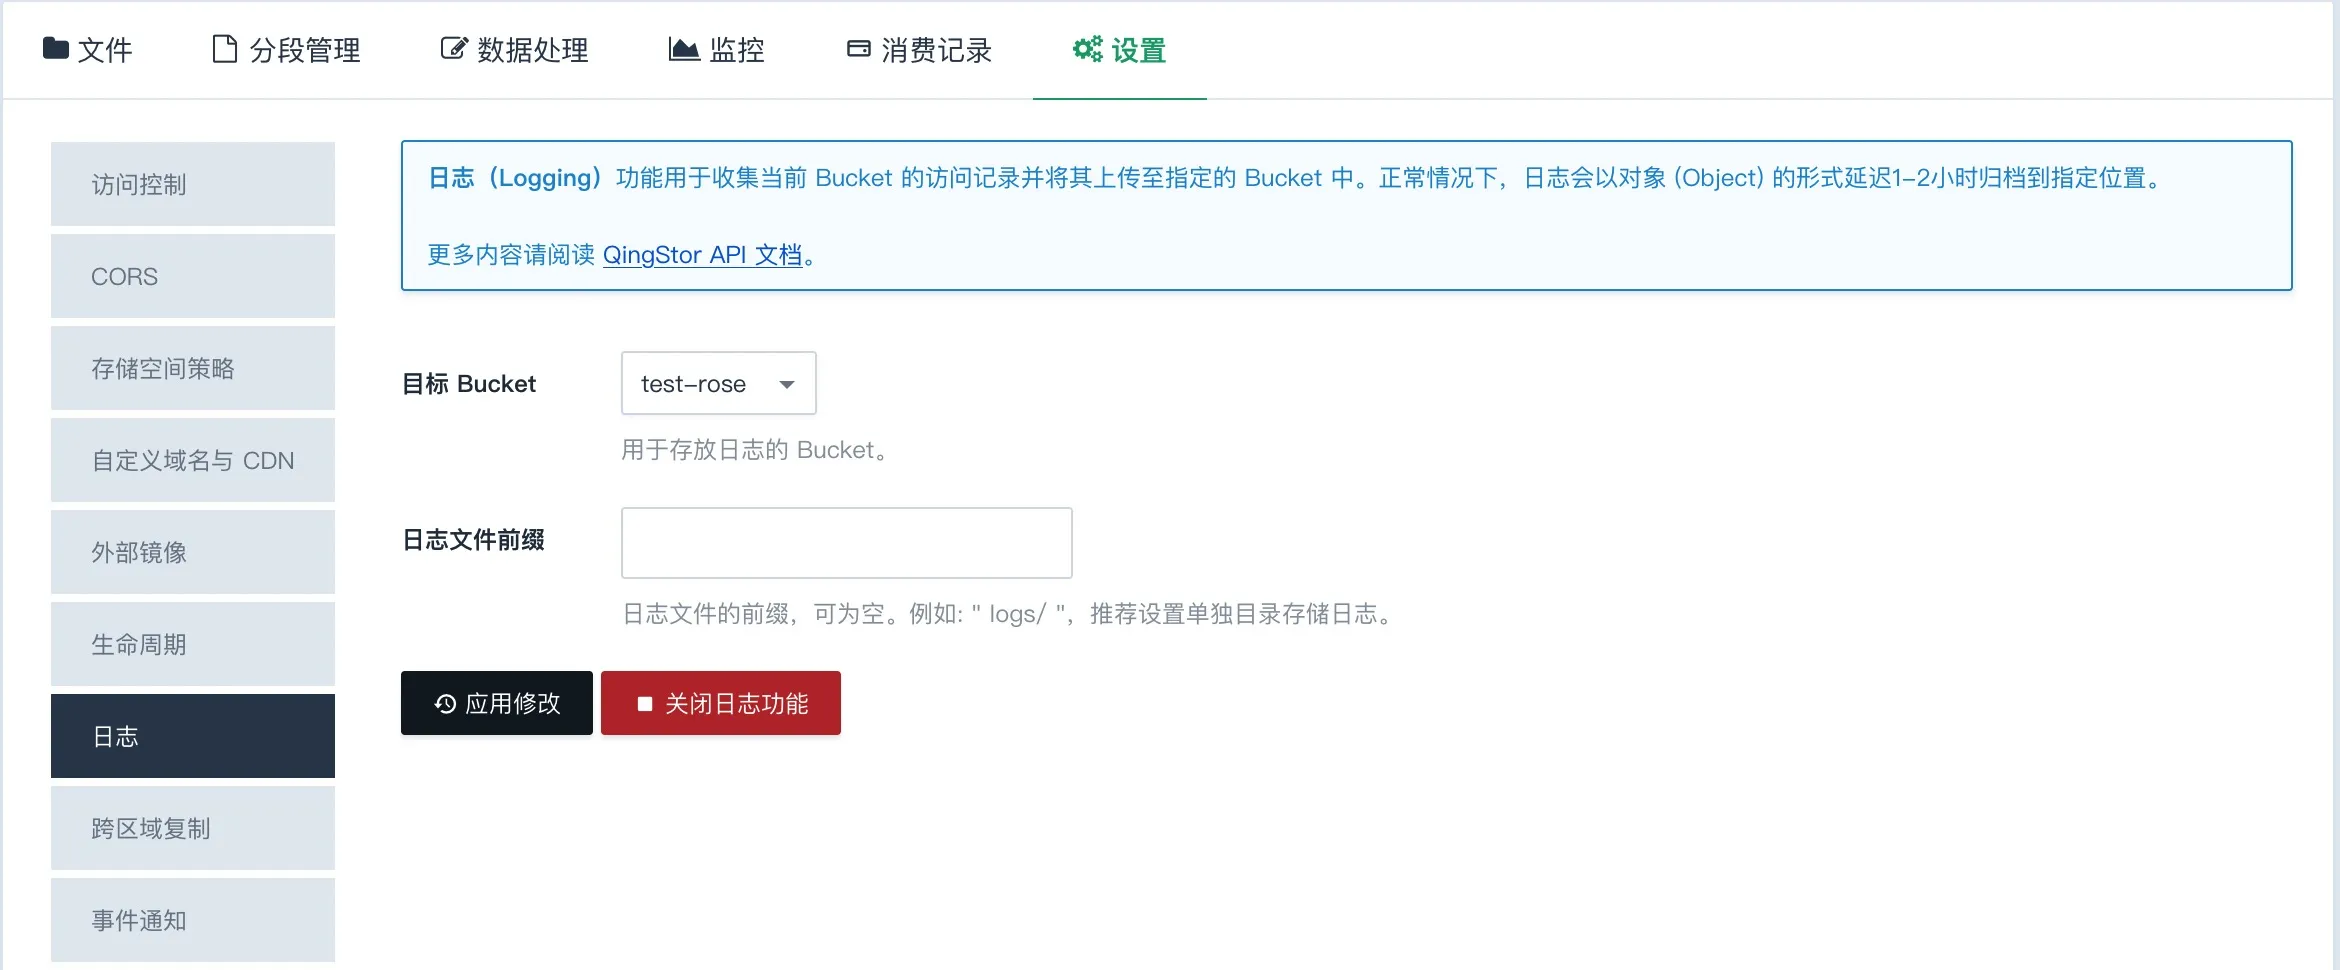This screenshot has width=2340, height=970.
Task: Click the stop square icon on 关闭日志功能
Action: click(645, 704)
